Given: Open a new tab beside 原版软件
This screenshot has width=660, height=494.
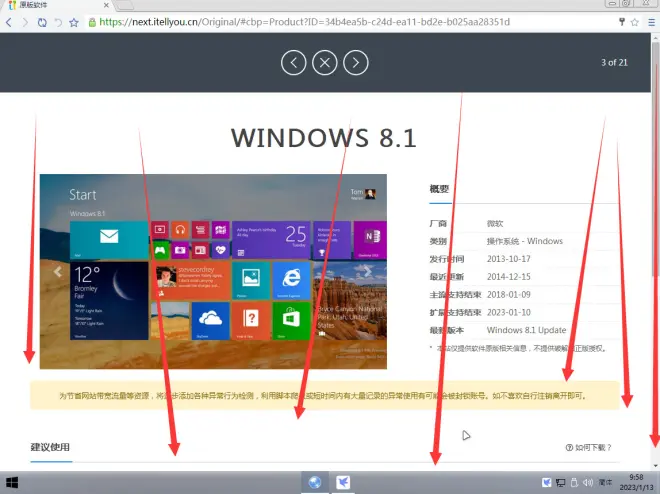Looking at the screenshot, I should pos(125,5).
